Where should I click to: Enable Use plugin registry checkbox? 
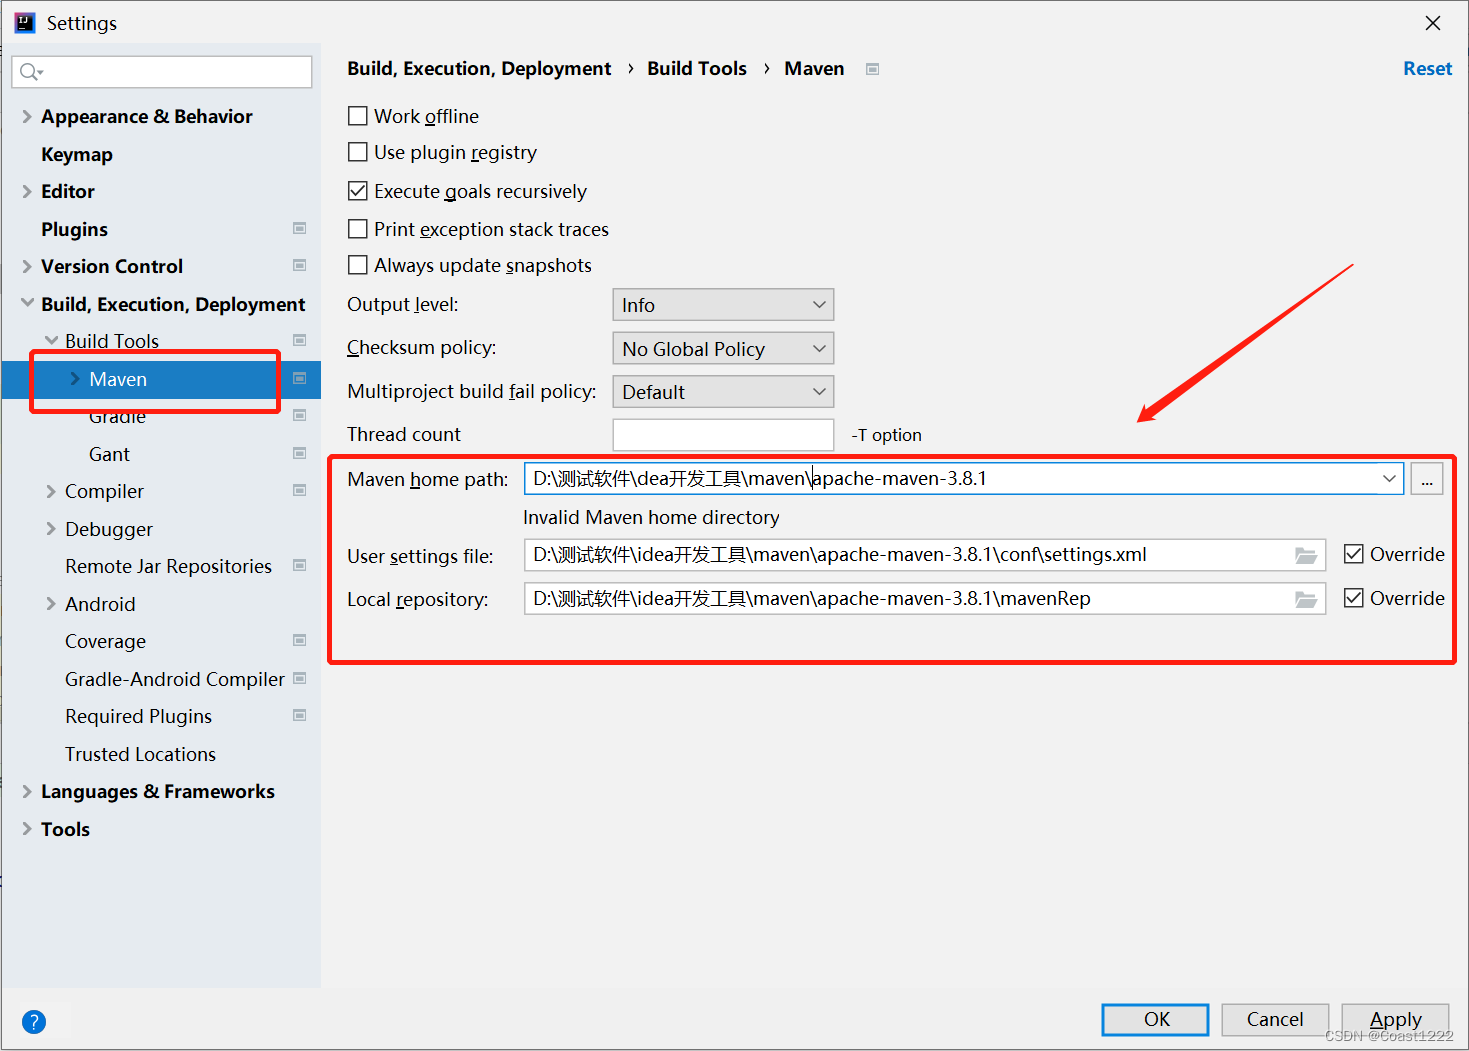pyautogui.click(x=357, y=152)
